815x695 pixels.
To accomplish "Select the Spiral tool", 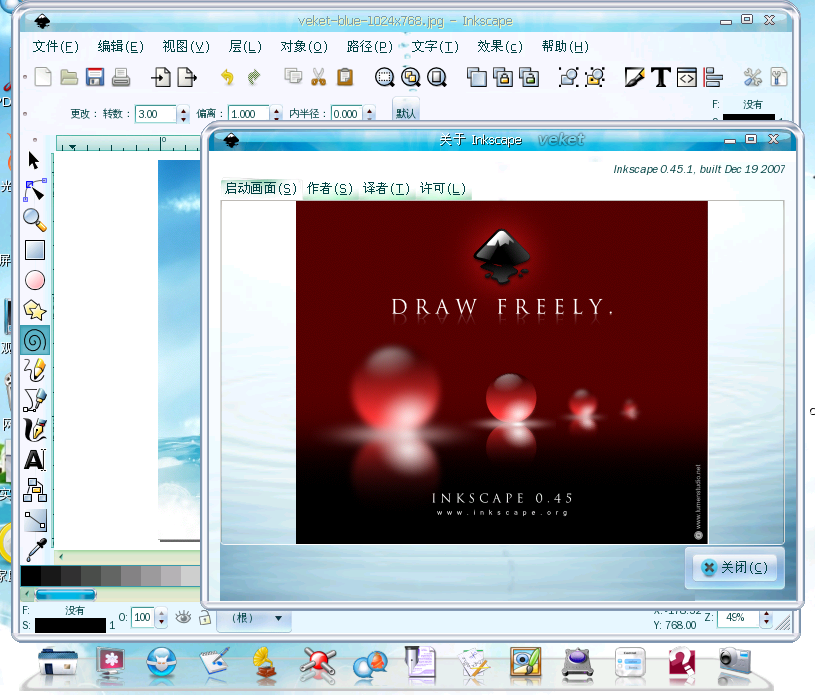I will 35,340.
